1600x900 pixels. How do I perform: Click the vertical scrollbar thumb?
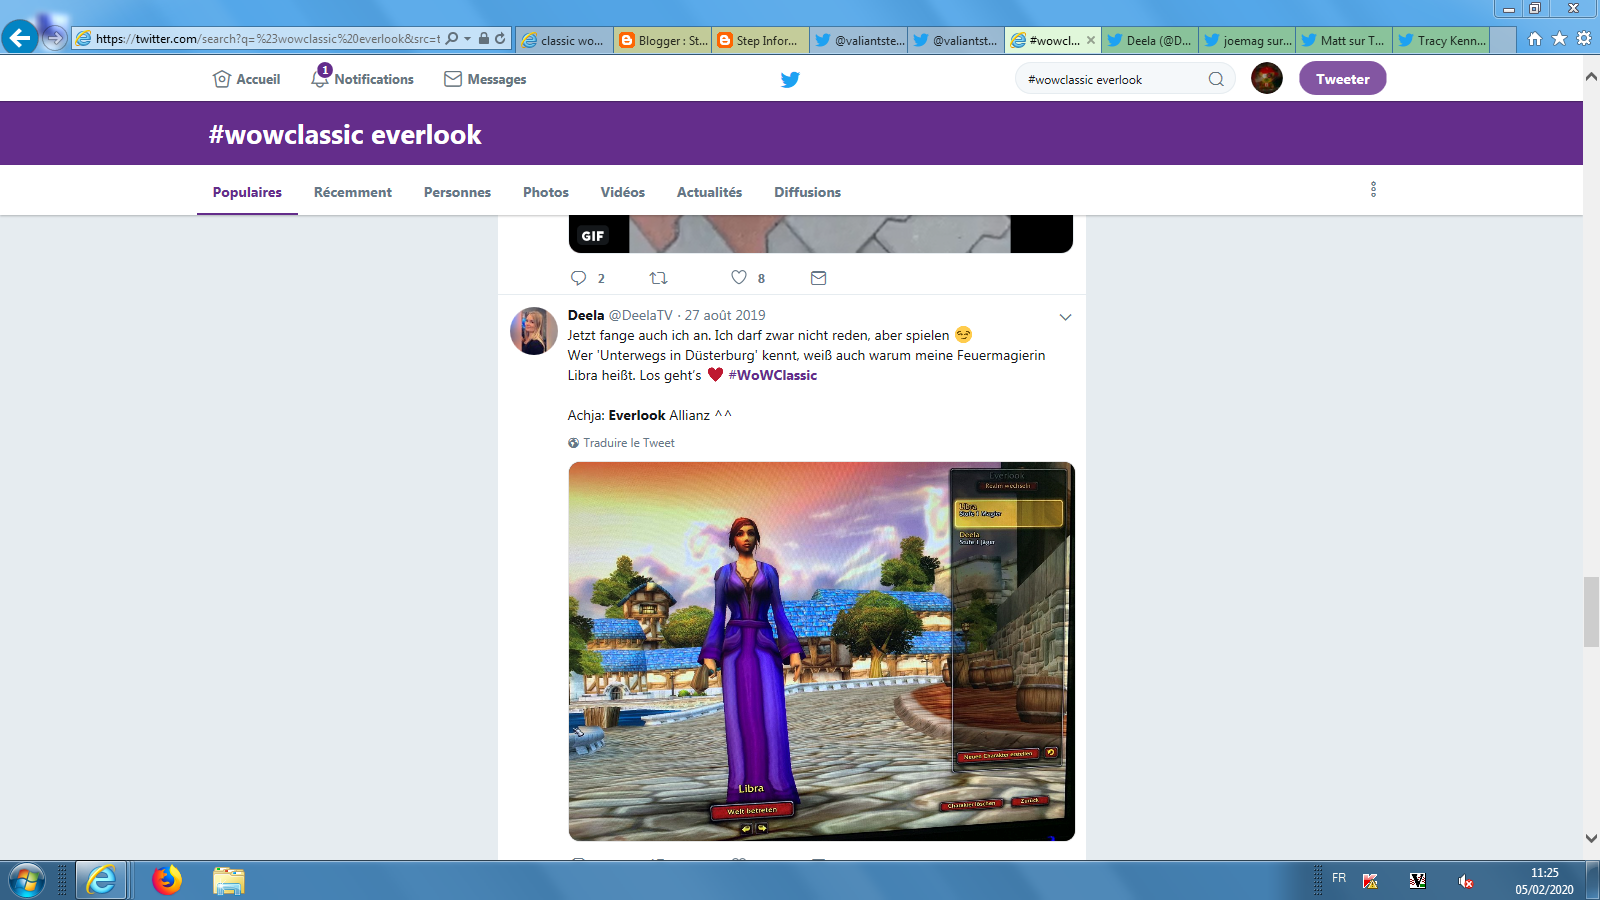click(x=1591, y=612)
